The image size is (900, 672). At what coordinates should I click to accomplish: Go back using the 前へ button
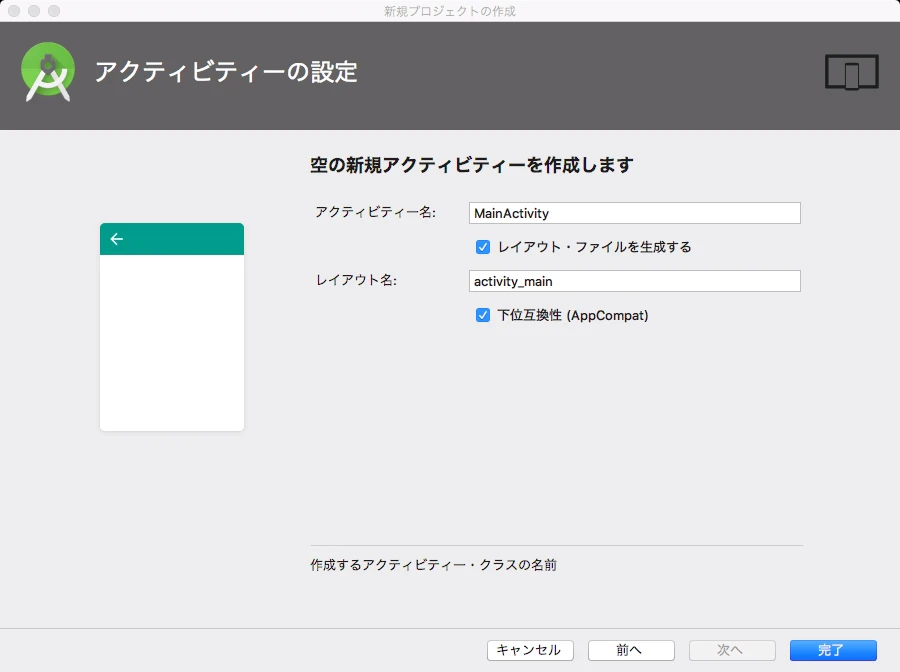point(630,649)
